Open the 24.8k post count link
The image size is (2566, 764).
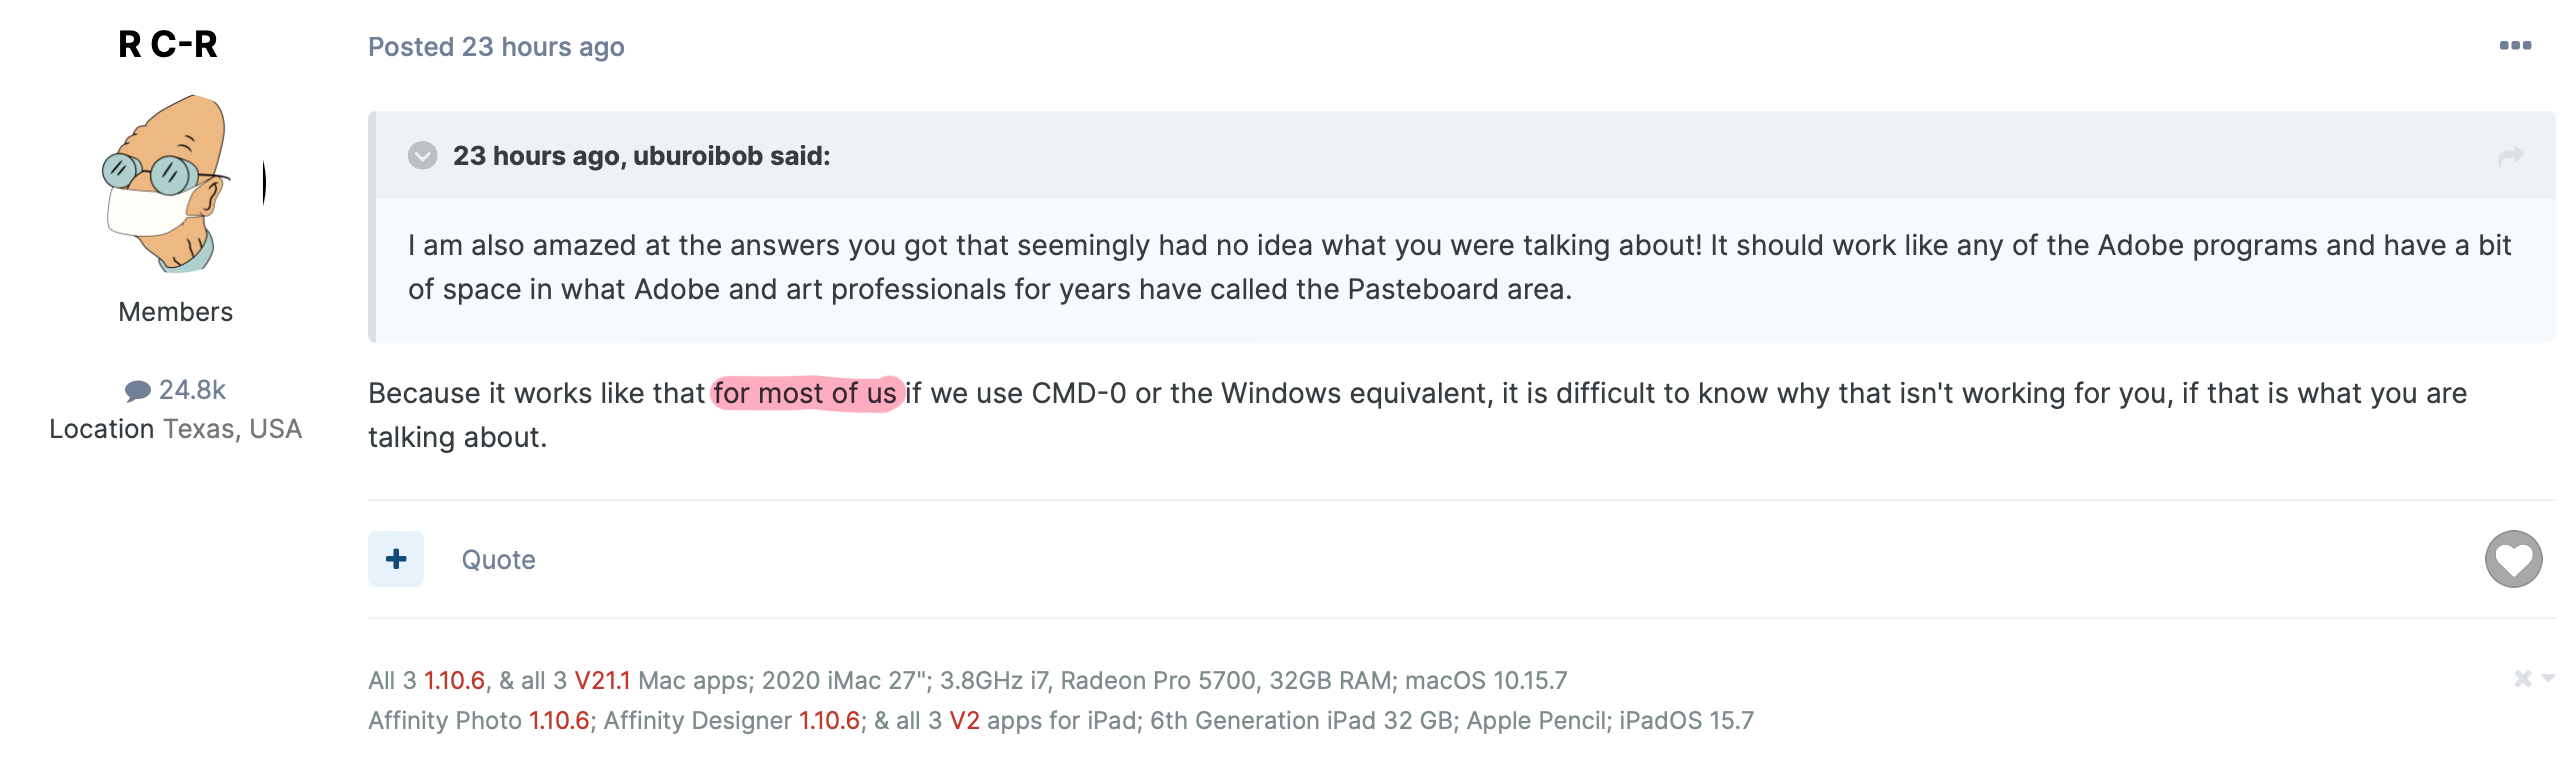coord(192,390)
